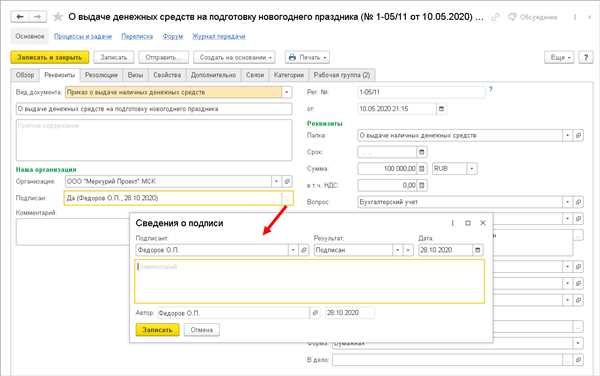Click the Отправить... button
The height and width of the screenshot is (376, 600).
[163, 57]
